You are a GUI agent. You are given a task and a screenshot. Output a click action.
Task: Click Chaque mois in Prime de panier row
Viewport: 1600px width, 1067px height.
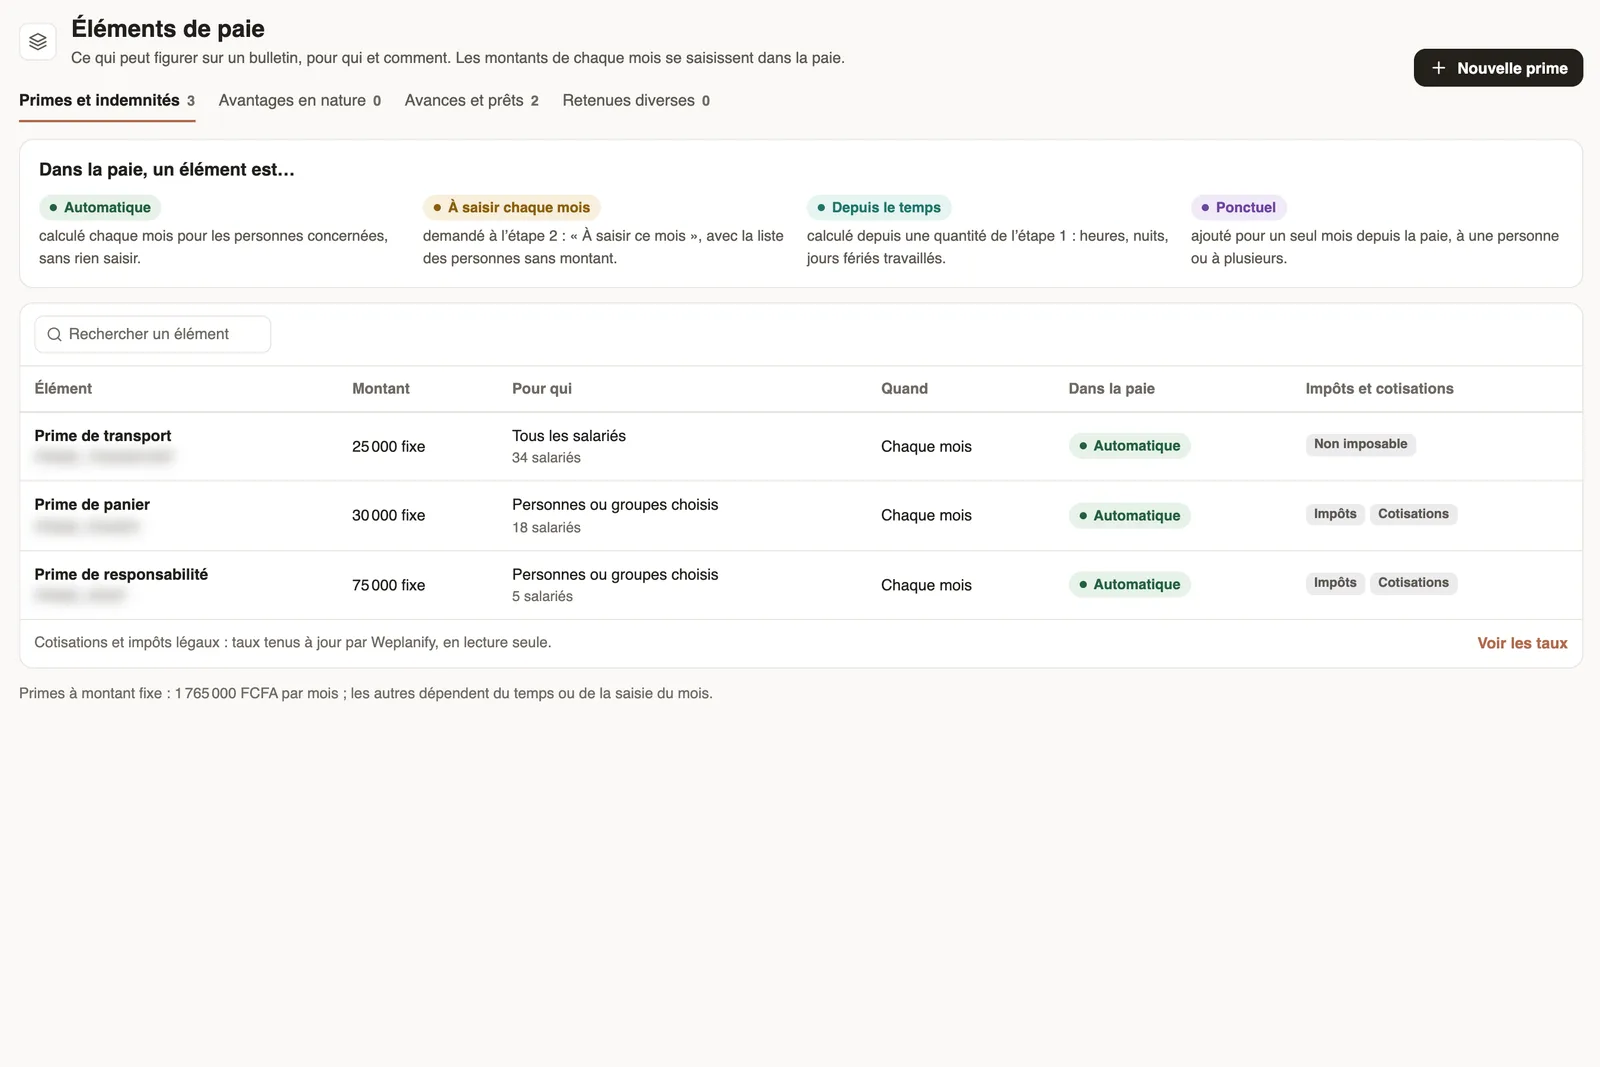[x=926, y=516]
